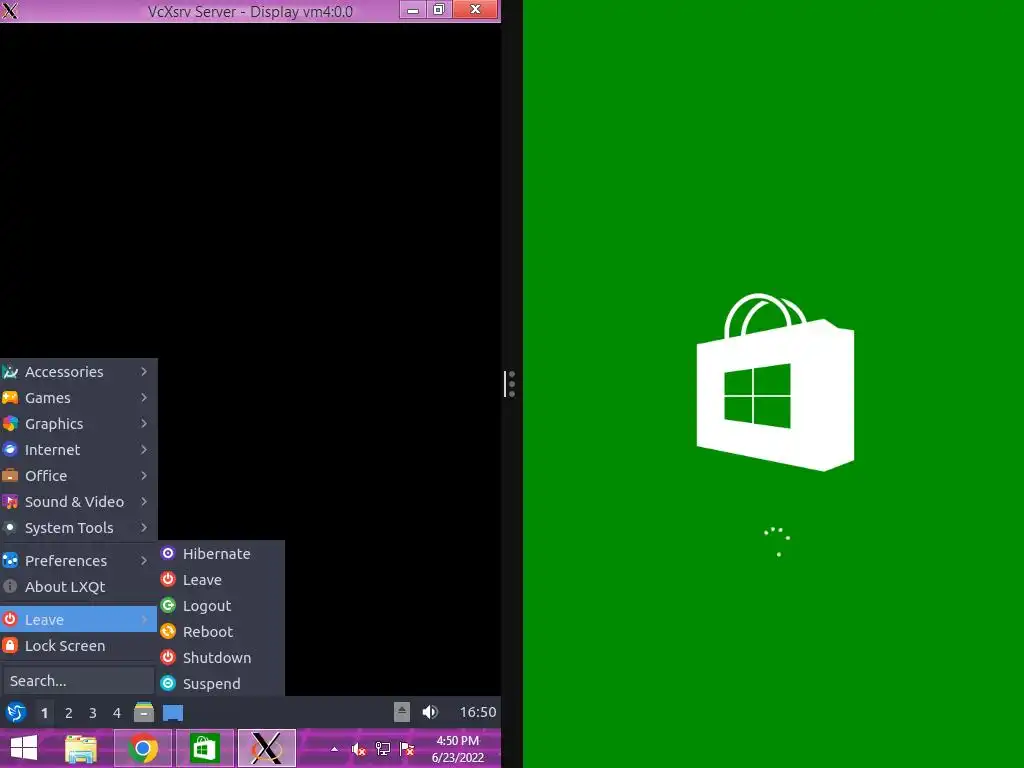
Task: Click the Lock Screen padlock icon
Action: click(10, 645)
